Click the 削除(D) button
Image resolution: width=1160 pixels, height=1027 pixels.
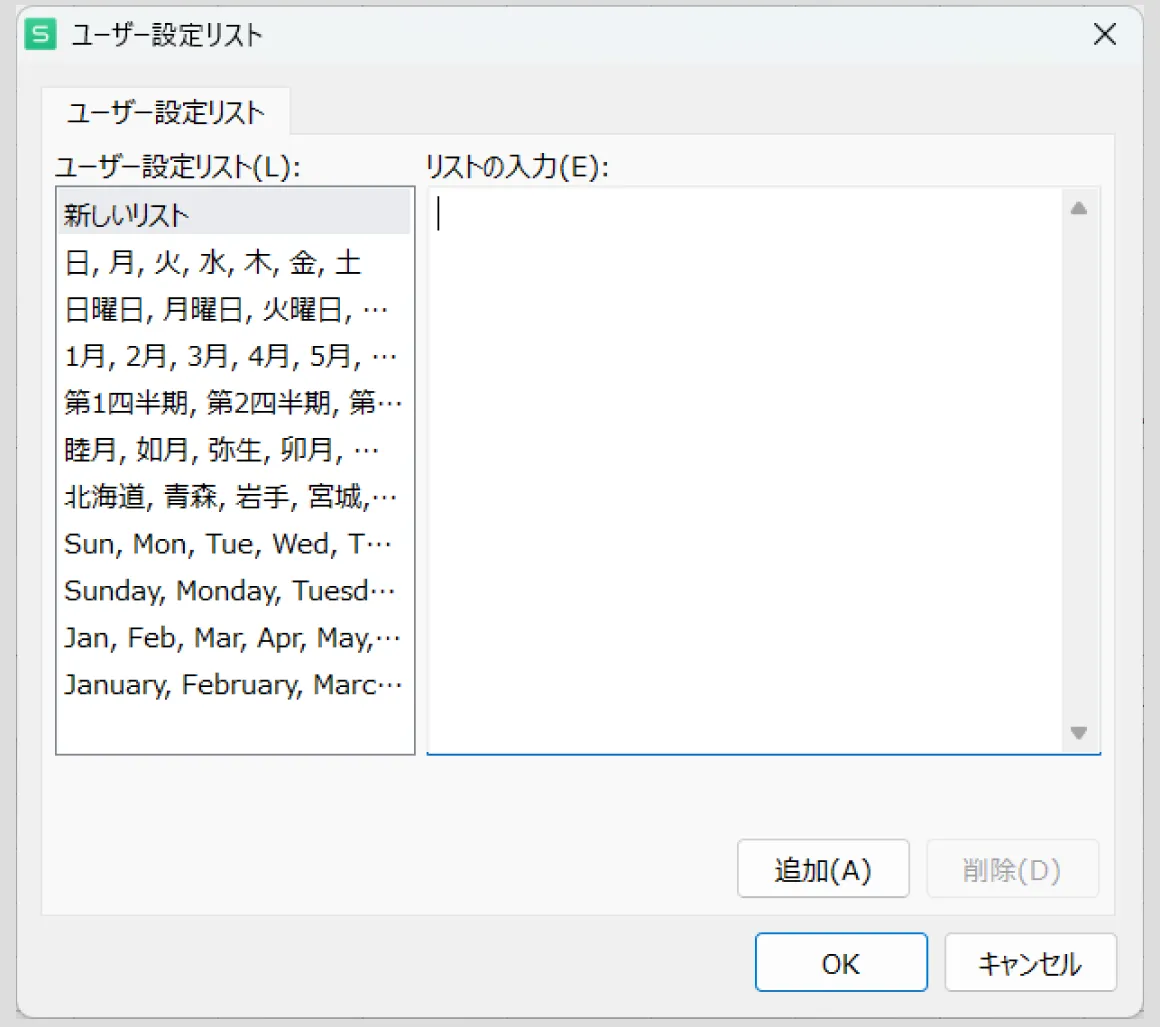1012,869
